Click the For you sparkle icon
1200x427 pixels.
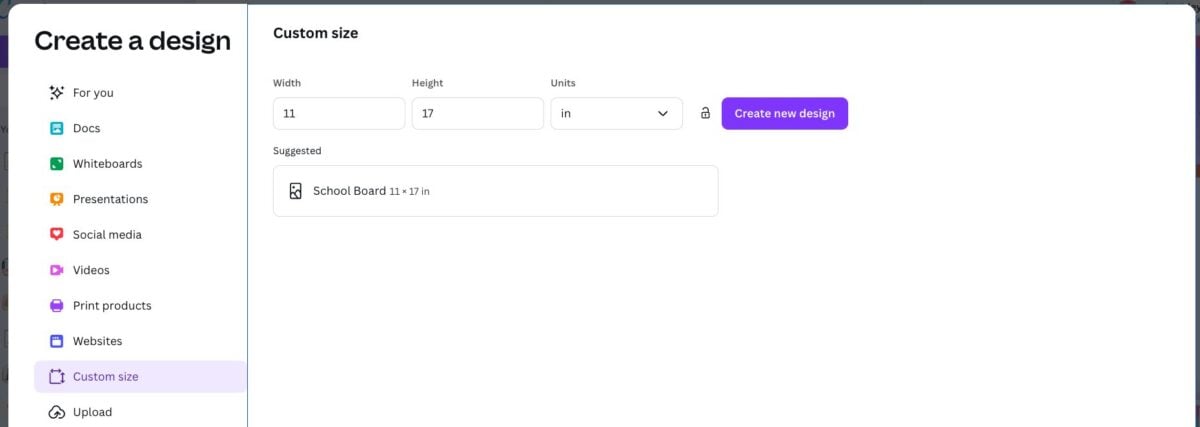pyautogui.click(x=57, y=93)
